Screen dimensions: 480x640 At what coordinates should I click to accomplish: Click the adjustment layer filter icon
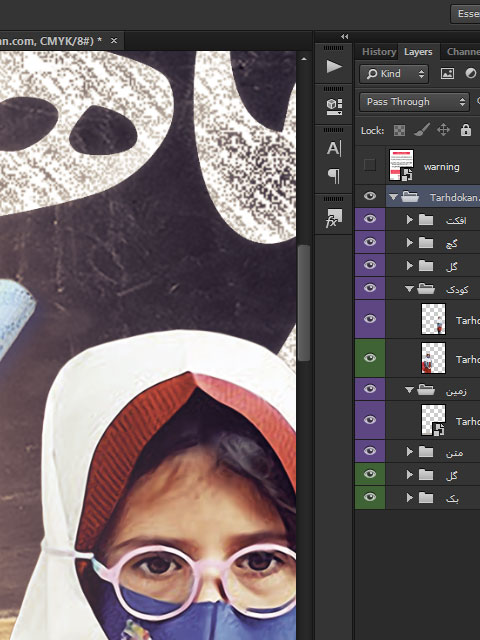click(x=471, y=73)
